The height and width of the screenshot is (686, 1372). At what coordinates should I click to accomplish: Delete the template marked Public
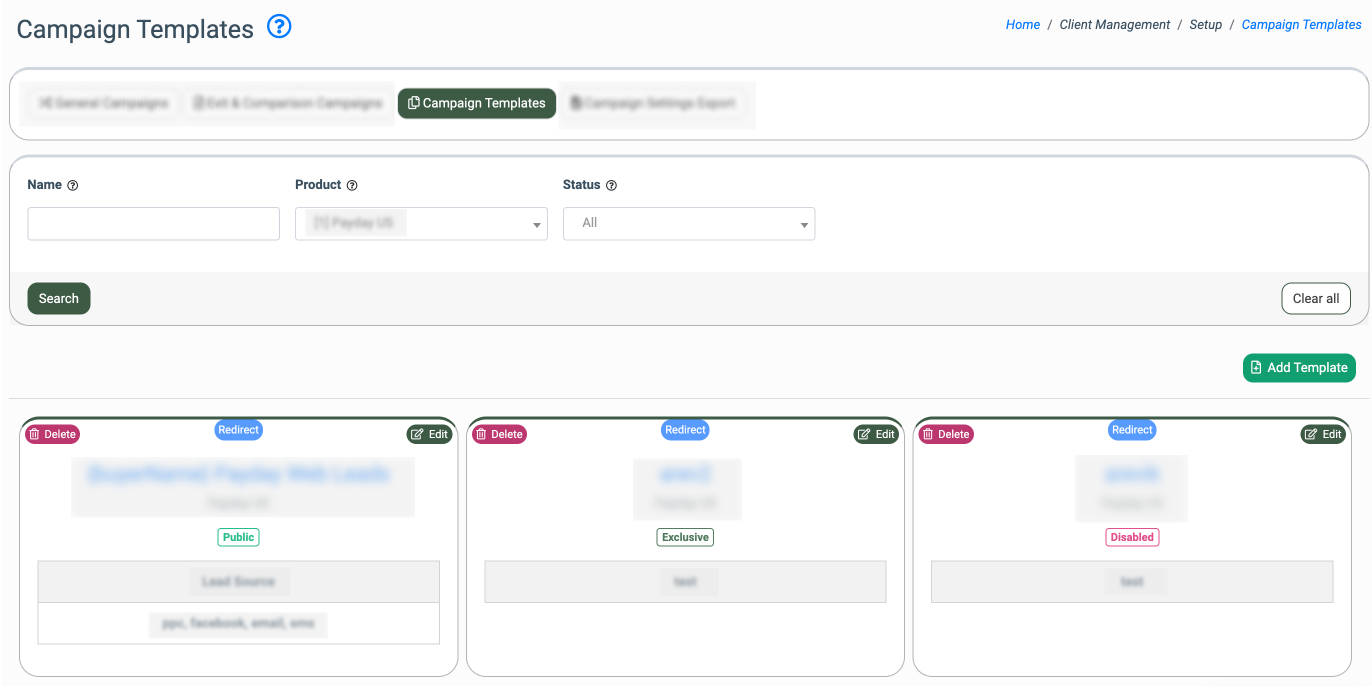pyautogui.click(x=52, y=434)
